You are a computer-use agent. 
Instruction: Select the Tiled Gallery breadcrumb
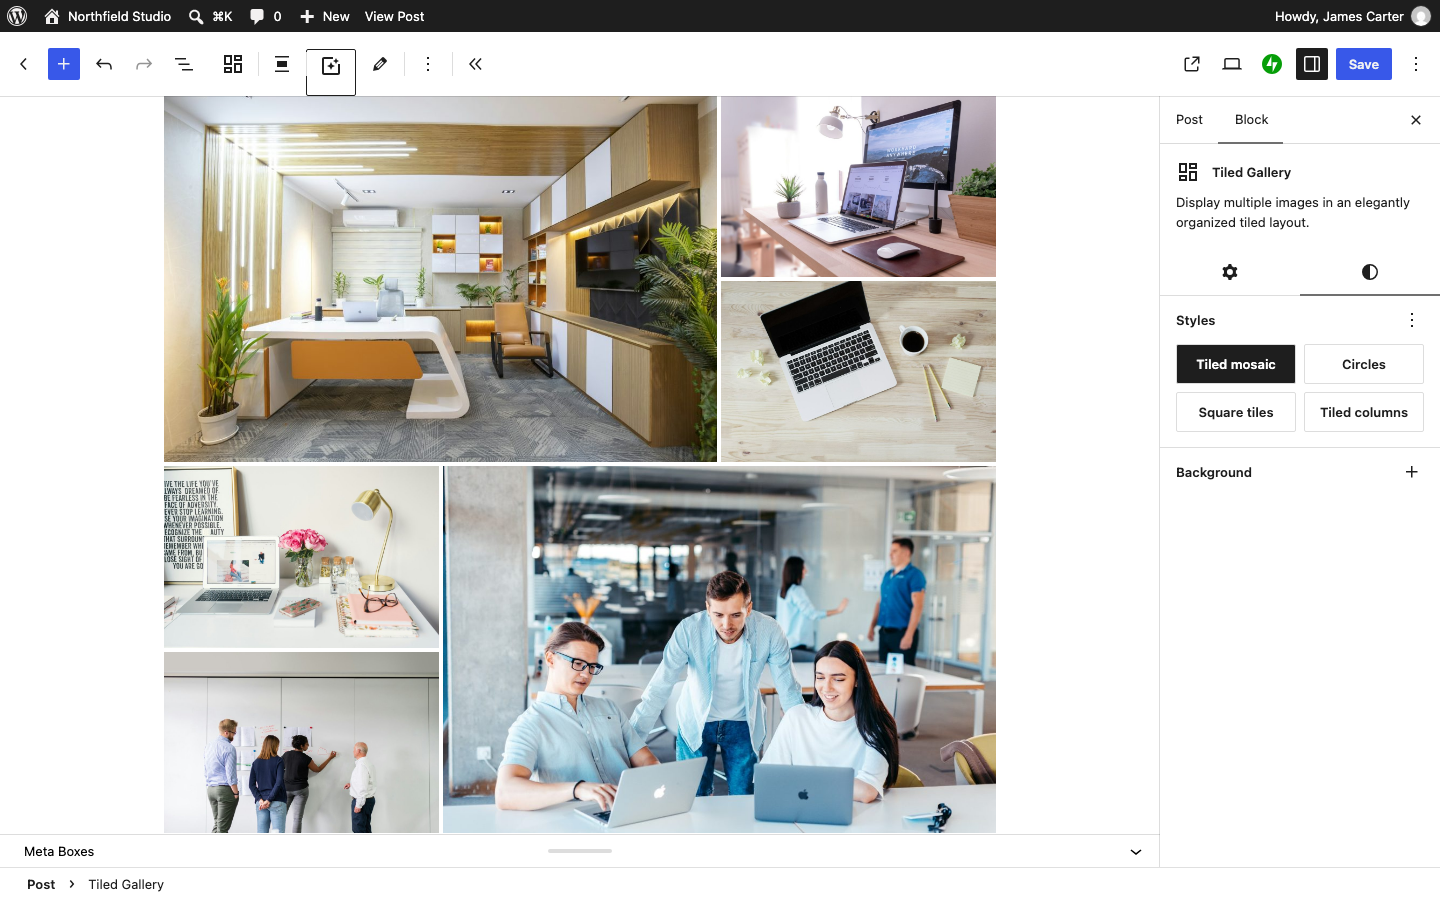pos(126,884)
